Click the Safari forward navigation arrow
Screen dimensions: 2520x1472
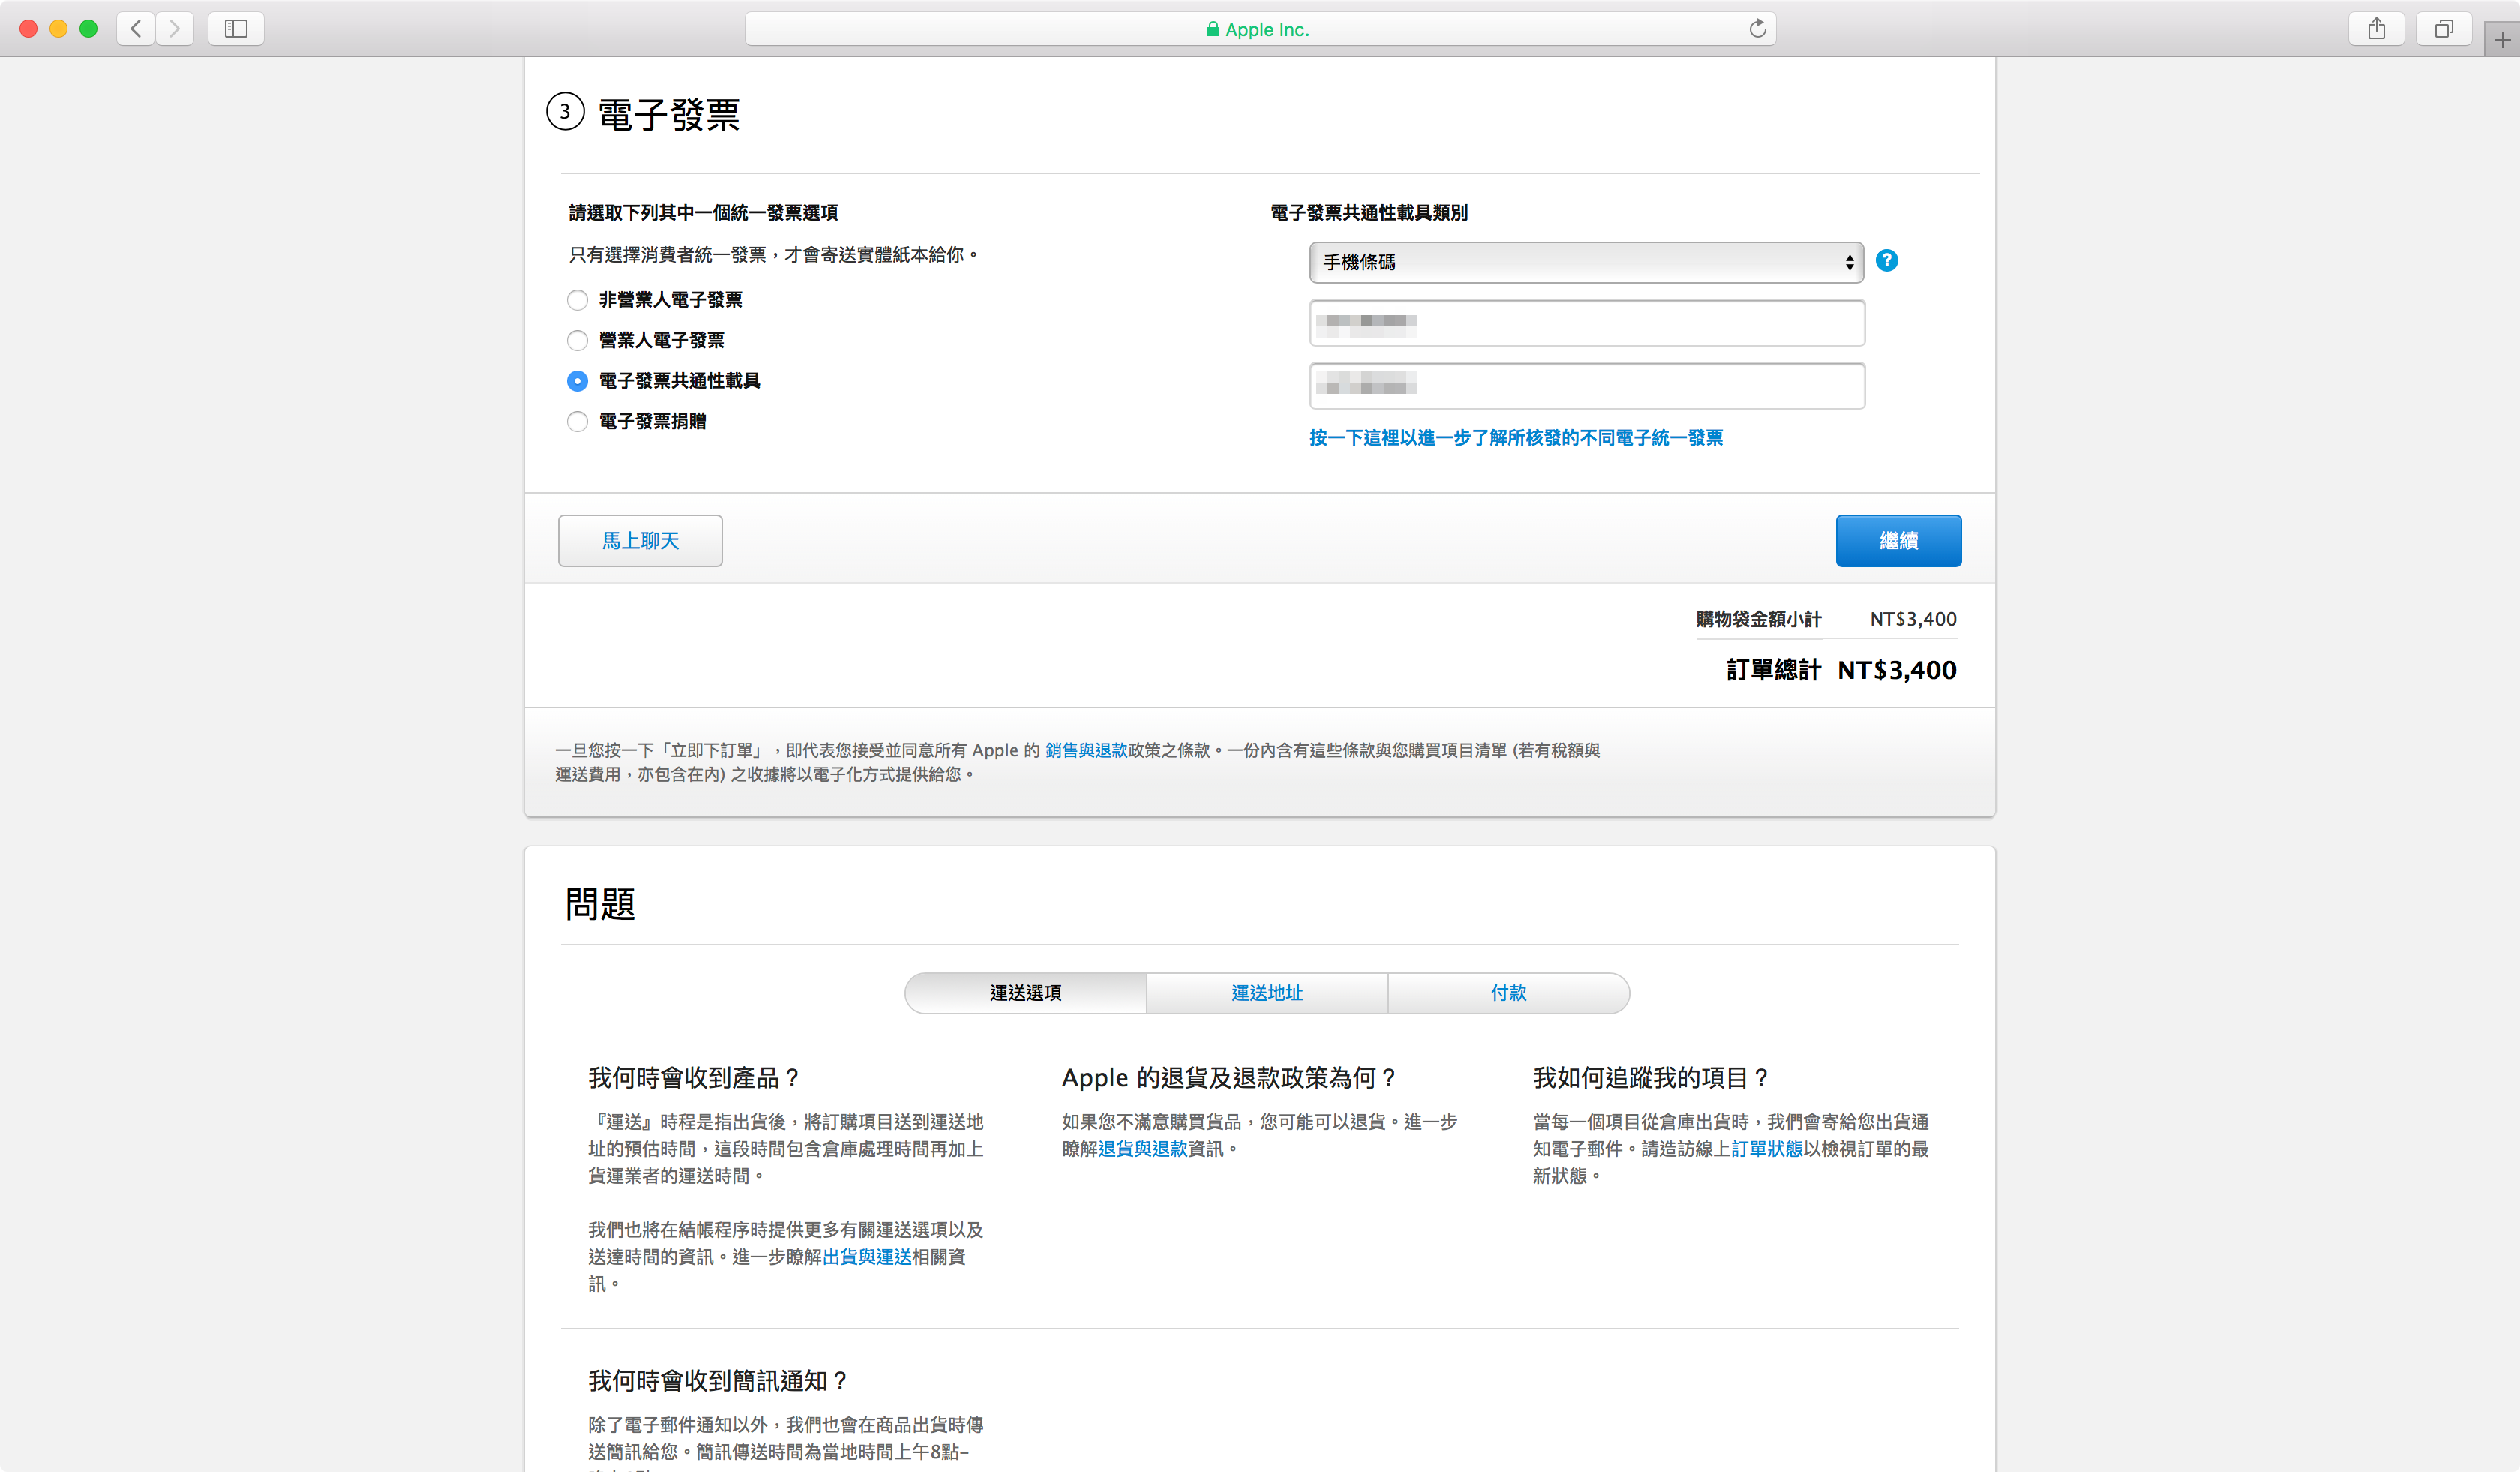point(175,28)
